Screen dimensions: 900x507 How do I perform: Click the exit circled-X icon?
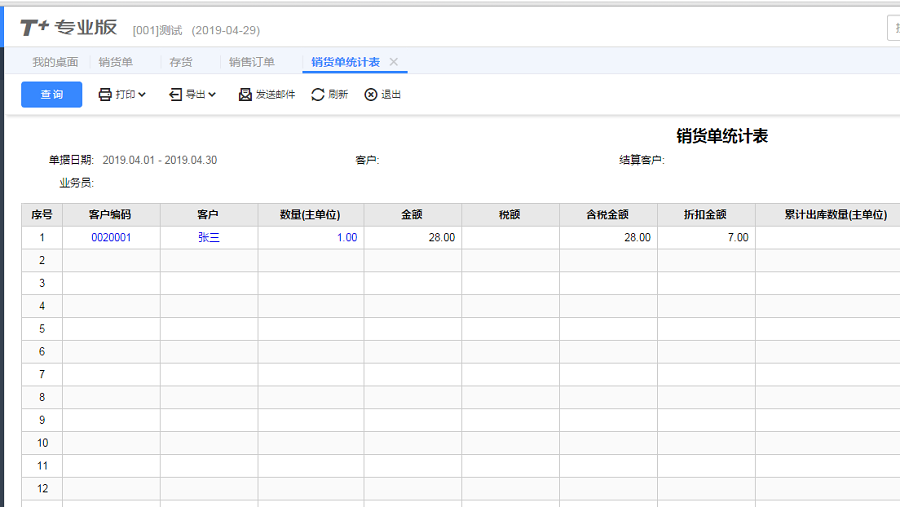pyautogui.click(x=371, y=95)
